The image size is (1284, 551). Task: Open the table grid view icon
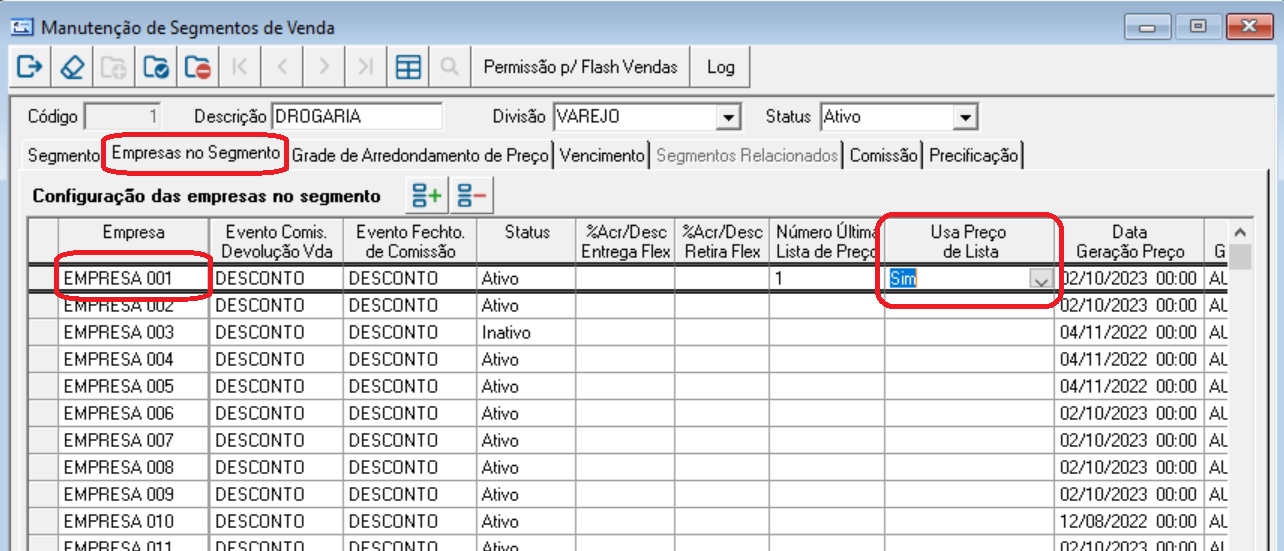point(408,67)
